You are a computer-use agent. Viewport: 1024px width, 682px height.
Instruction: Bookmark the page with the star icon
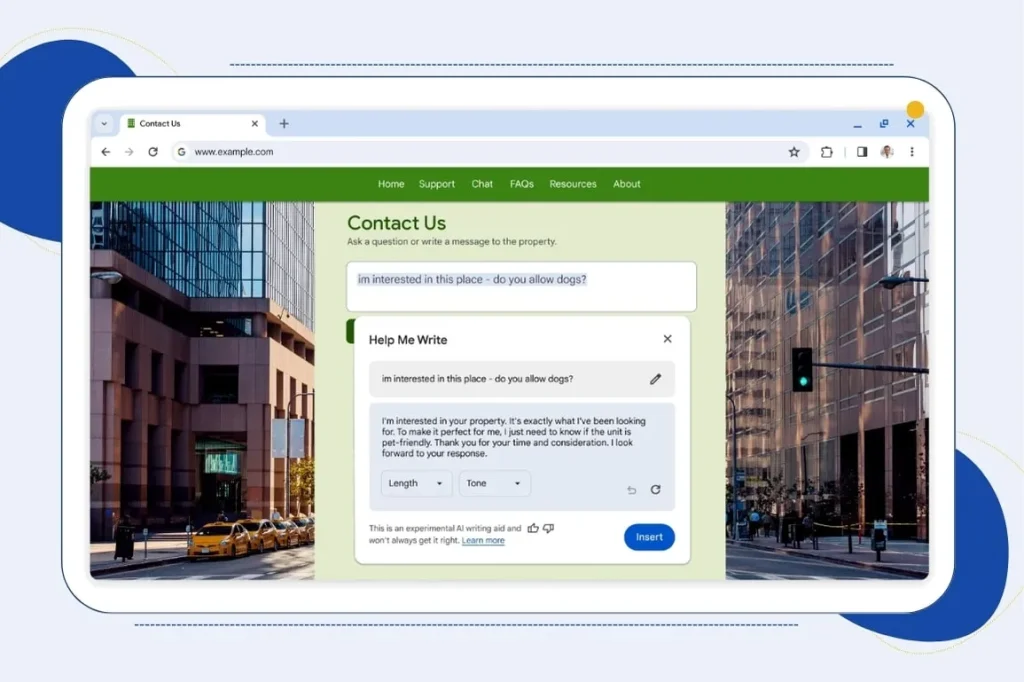(x=793, y=152)
